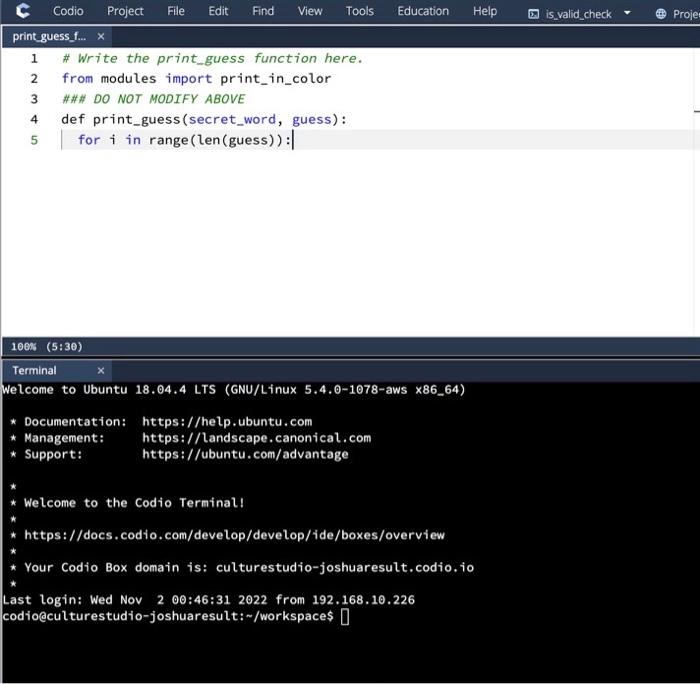
Task: Open the Education menu
Action: tap(423, 11)
